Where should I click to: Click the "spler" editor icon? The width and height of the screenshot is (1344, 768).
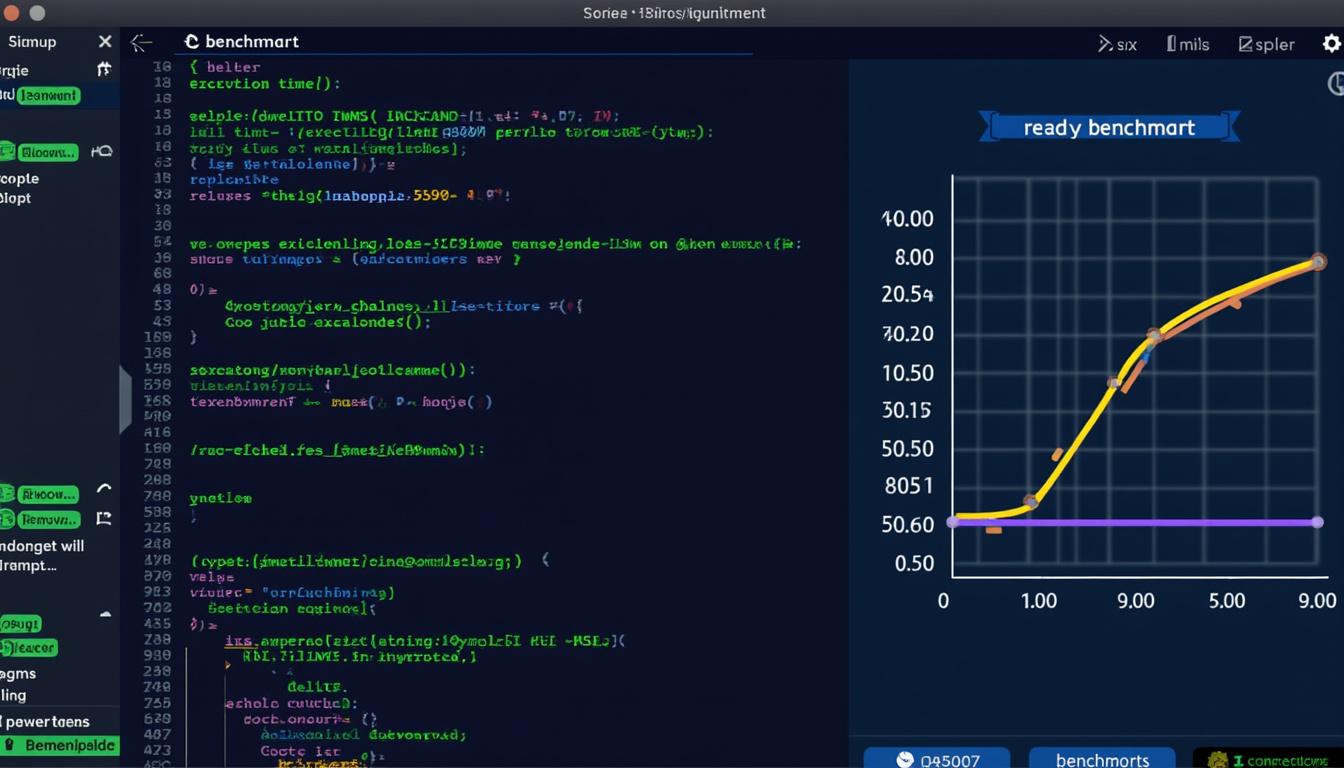(1265, 44)
